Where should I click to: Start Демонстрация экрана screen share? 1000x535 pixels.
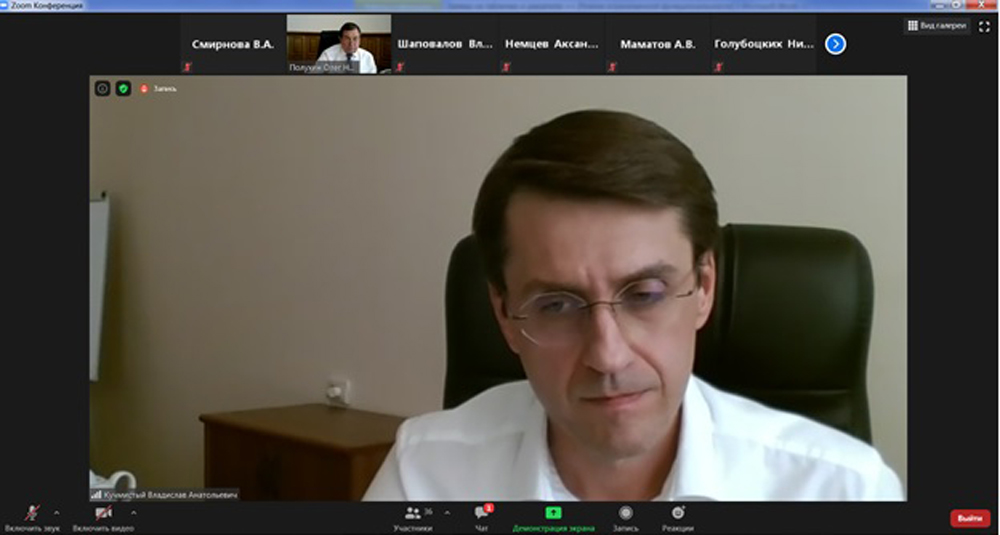pyautogui.click(x=553, y=513)
